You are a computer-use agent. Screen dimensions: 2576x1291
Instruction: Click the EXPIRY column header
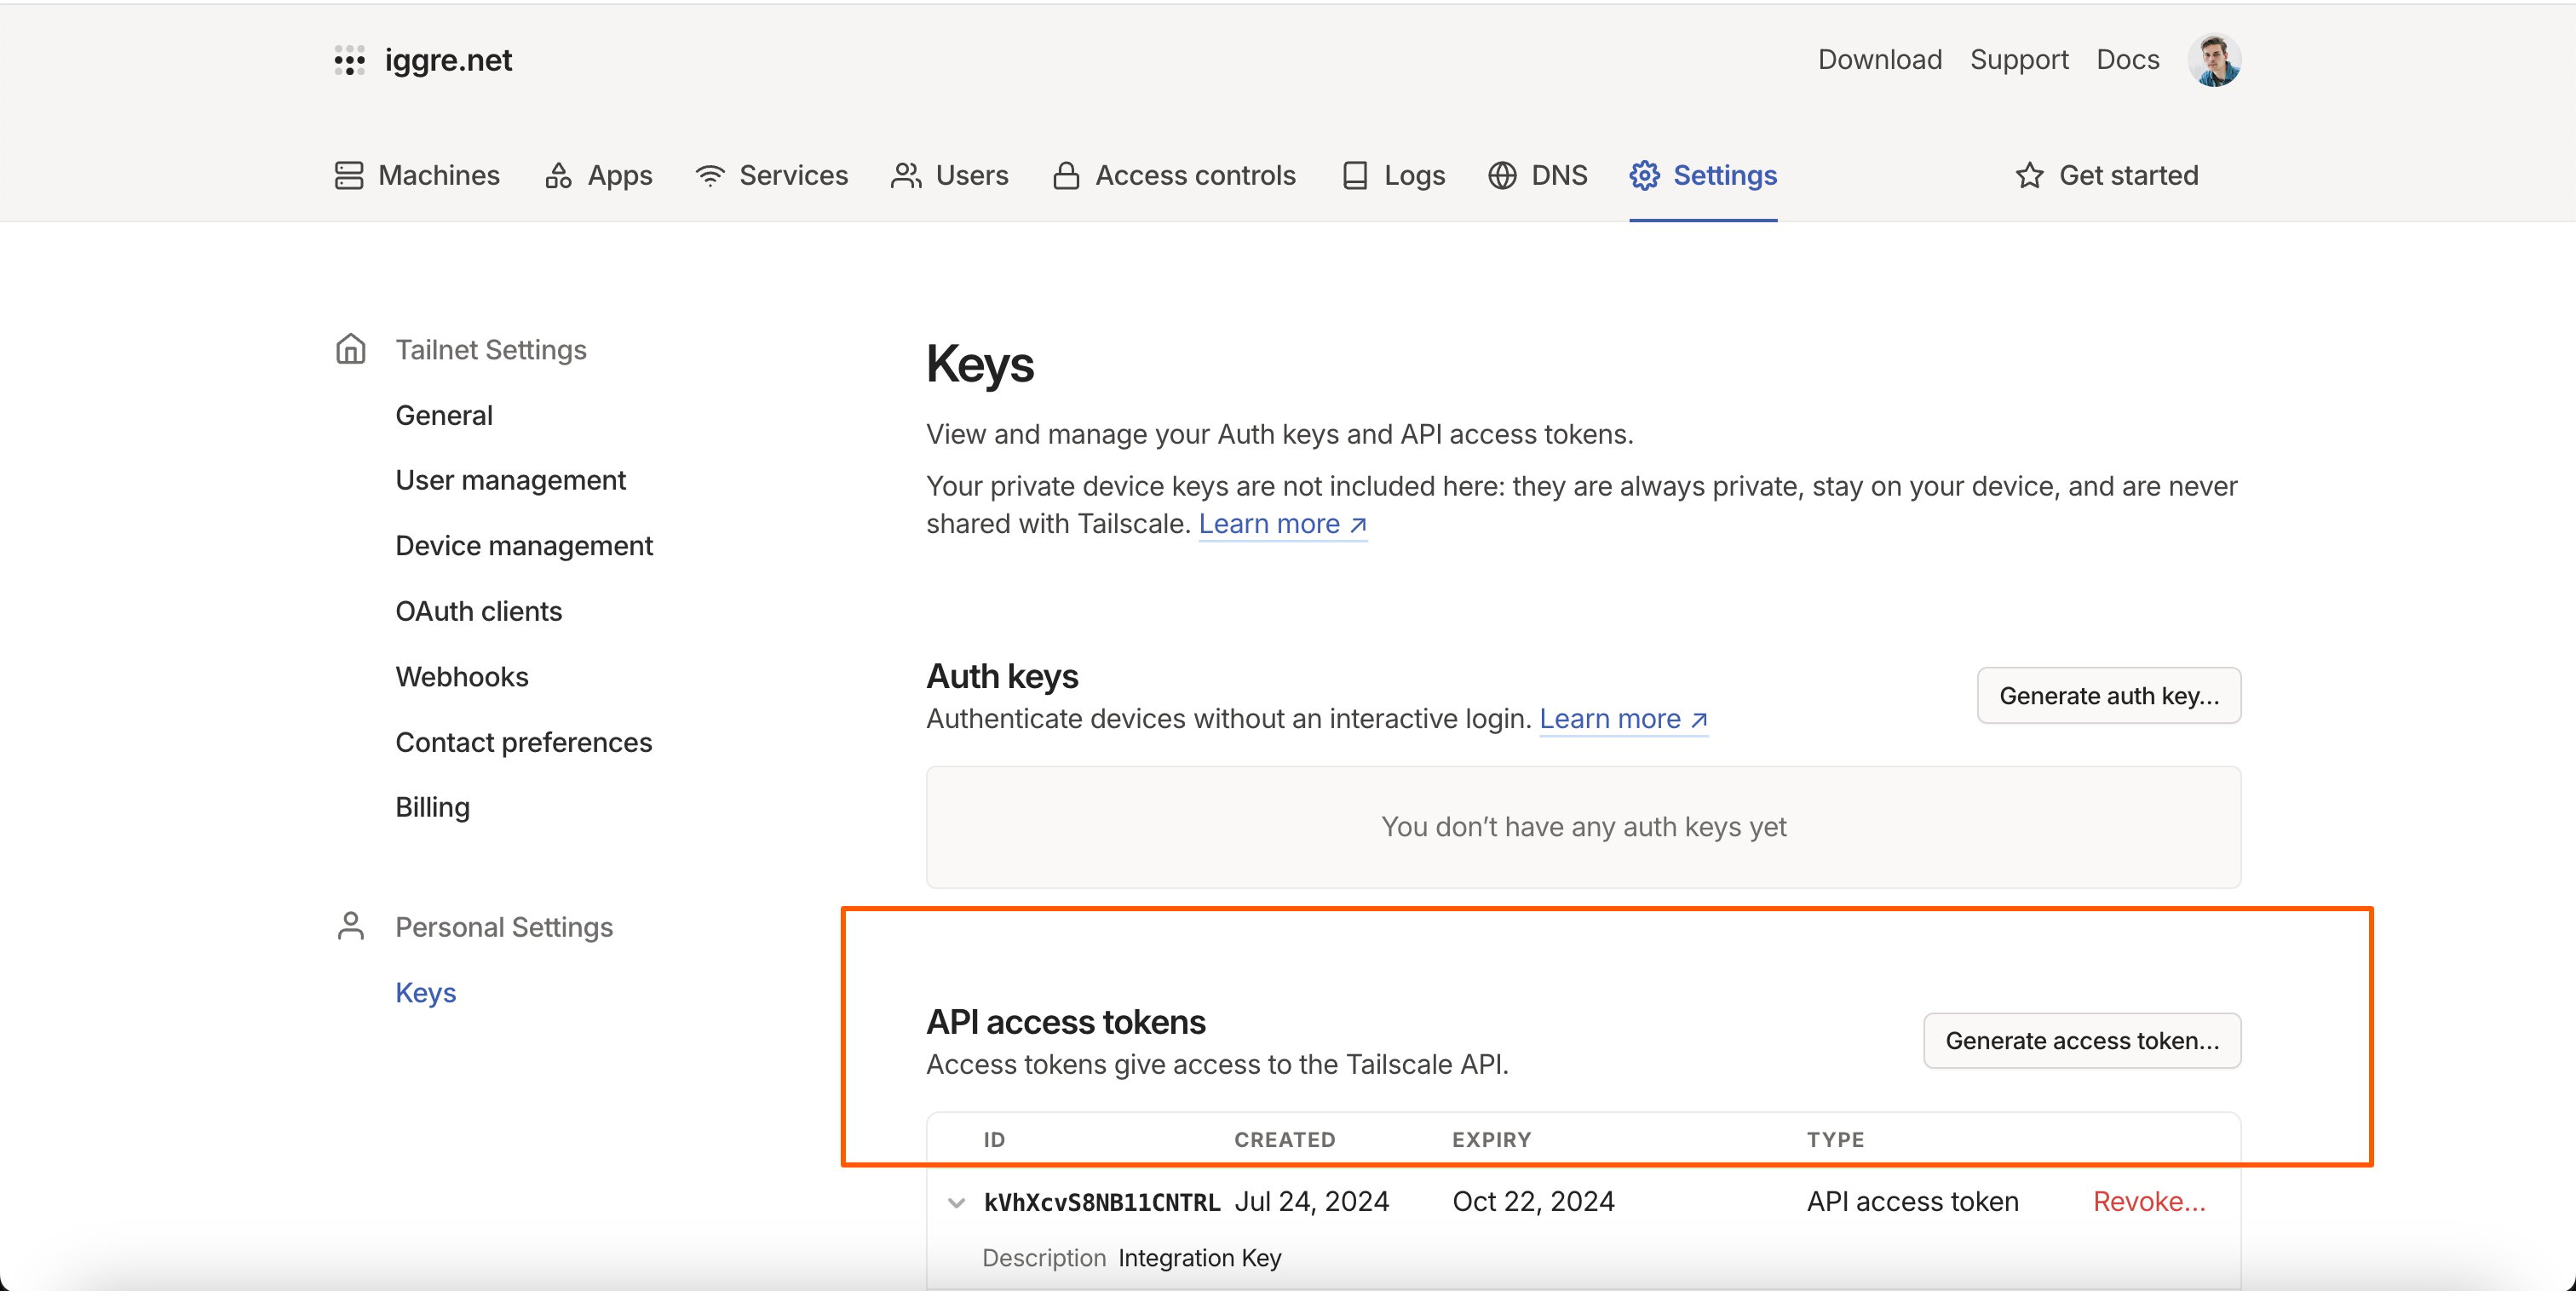(x=1492, y=1139)
